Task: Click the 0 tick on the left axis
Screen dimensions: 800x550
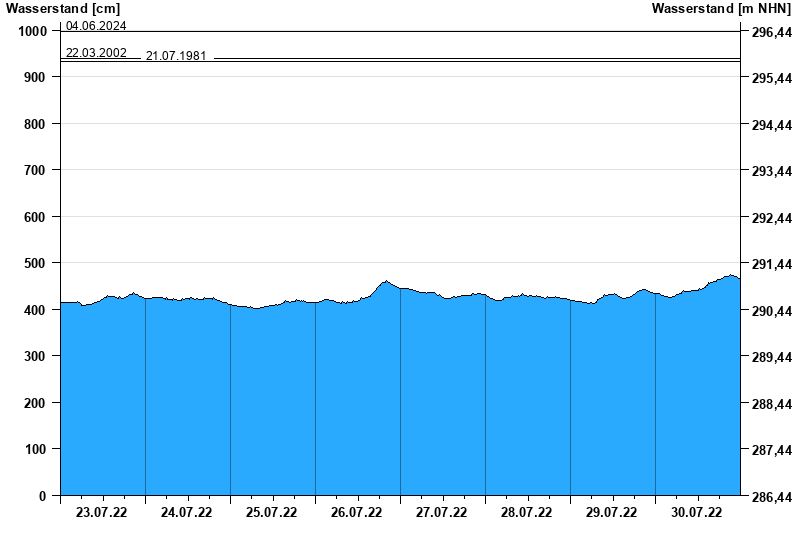Action: coord(43,496)
